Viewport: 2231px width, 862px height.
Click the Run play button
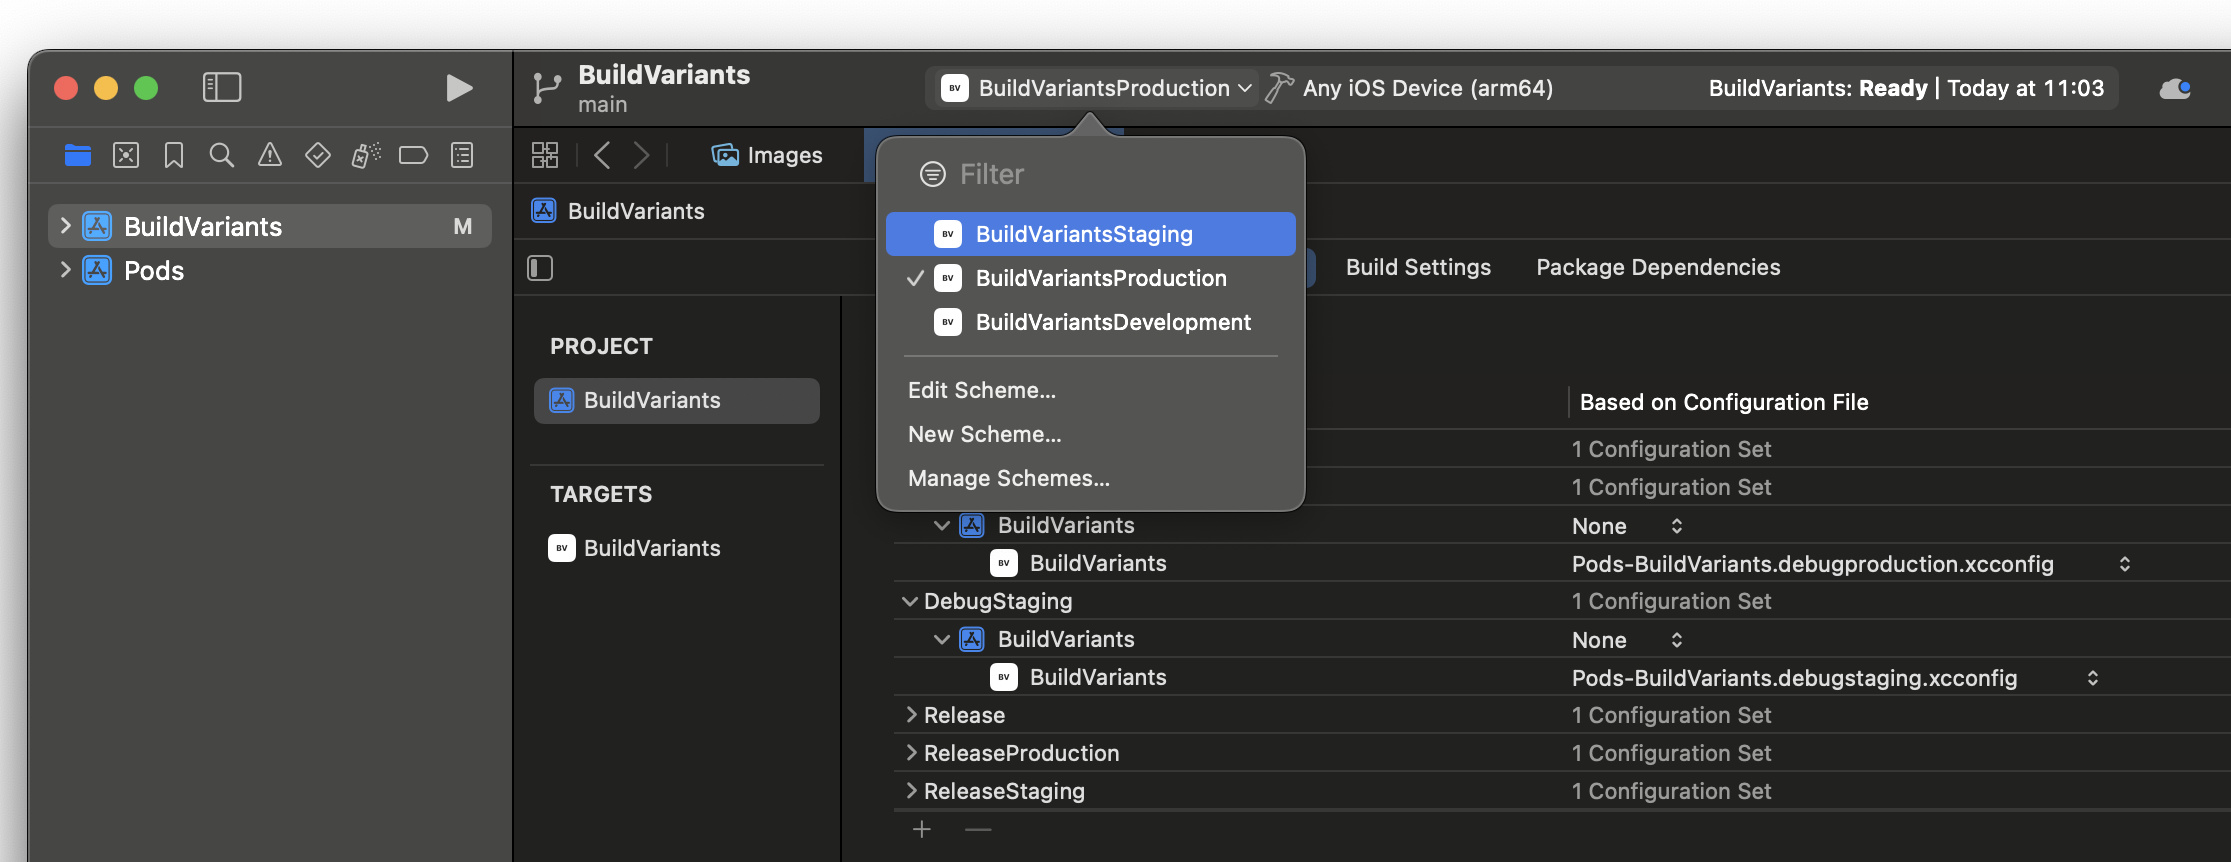[459, 88]
